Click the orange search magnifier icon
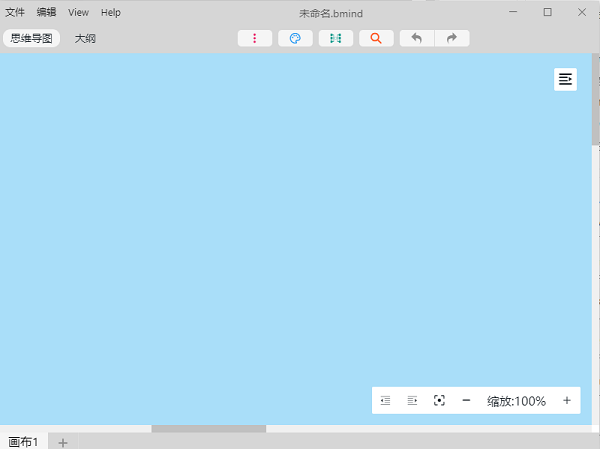The image size is (600, 449). coord(376,38)
